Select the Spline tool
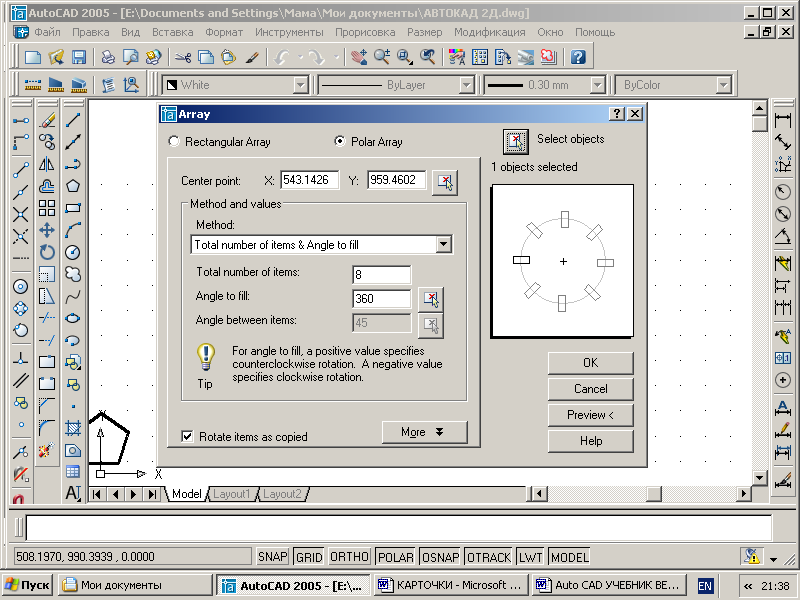The width and height of the screenshot is (800, 600). point(73,296)
